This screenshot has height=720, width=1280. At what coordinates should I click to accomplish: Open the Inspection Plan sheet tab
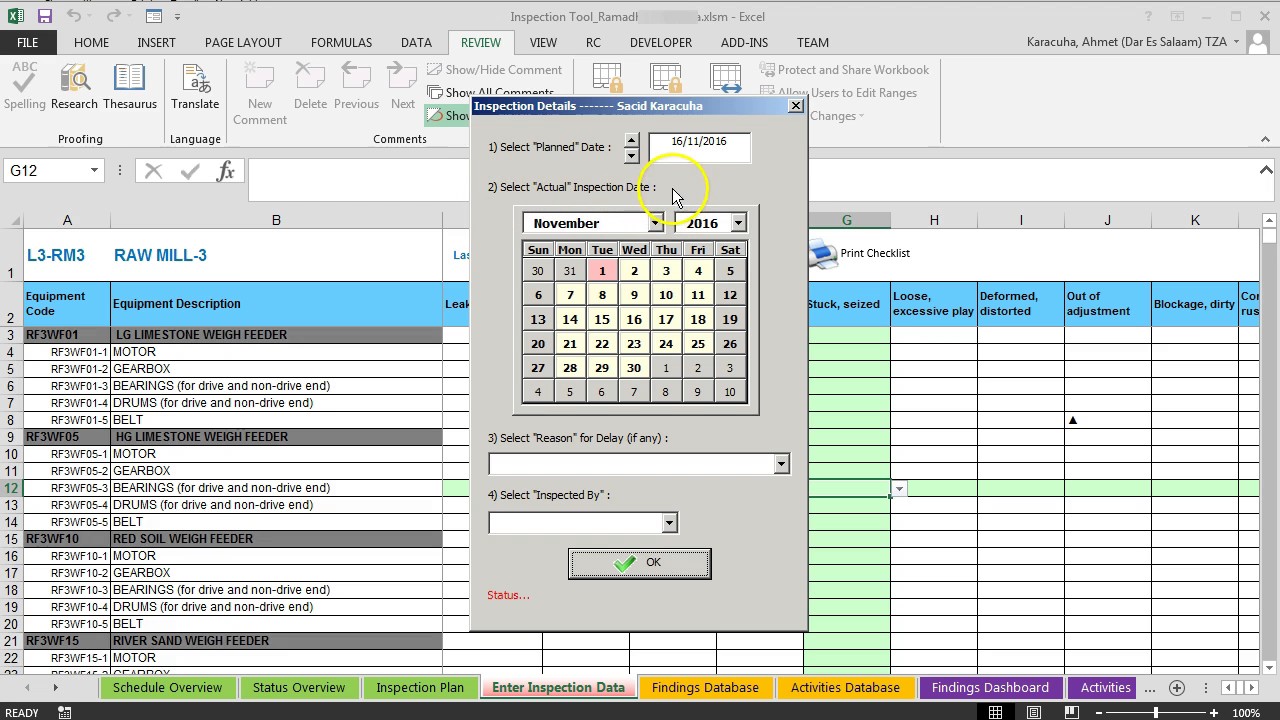click(420, 688)
